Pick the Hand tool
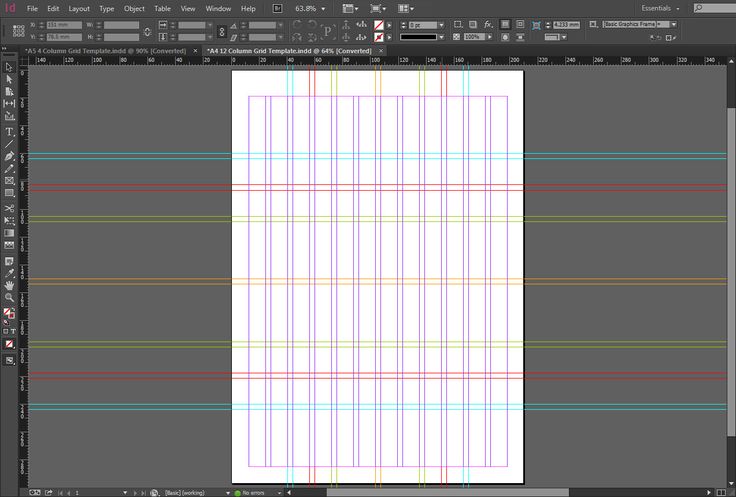Image resolution: width=736 pixels, height=497 pixels. pyautogui.click(x=9, y=285)
